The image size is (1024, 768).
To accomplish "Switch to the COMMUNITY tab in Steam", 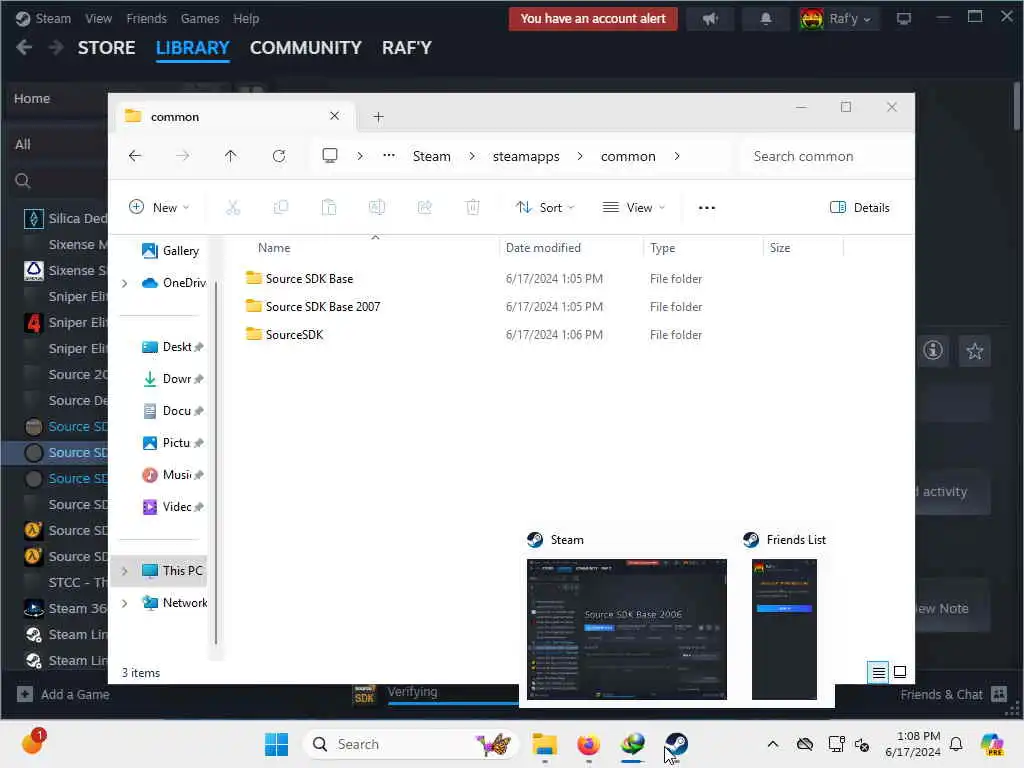I will pyautogui.click(x=305, y=48).
